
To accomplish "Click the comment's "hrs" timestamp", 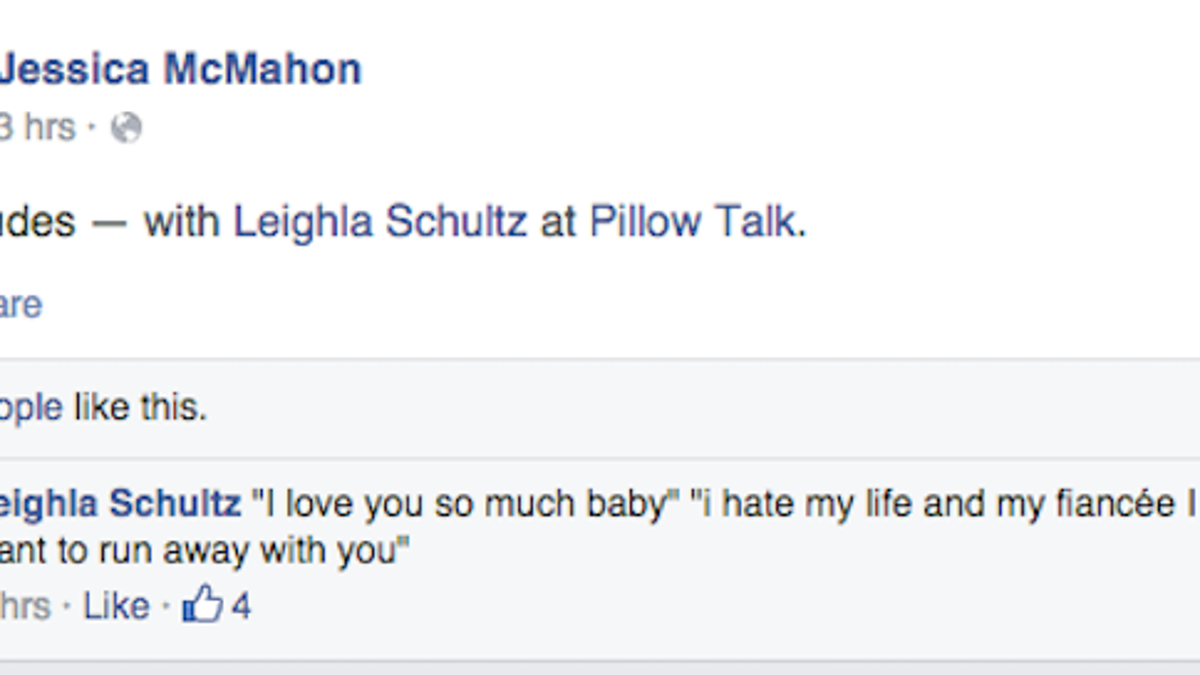I will click(25, 606).
